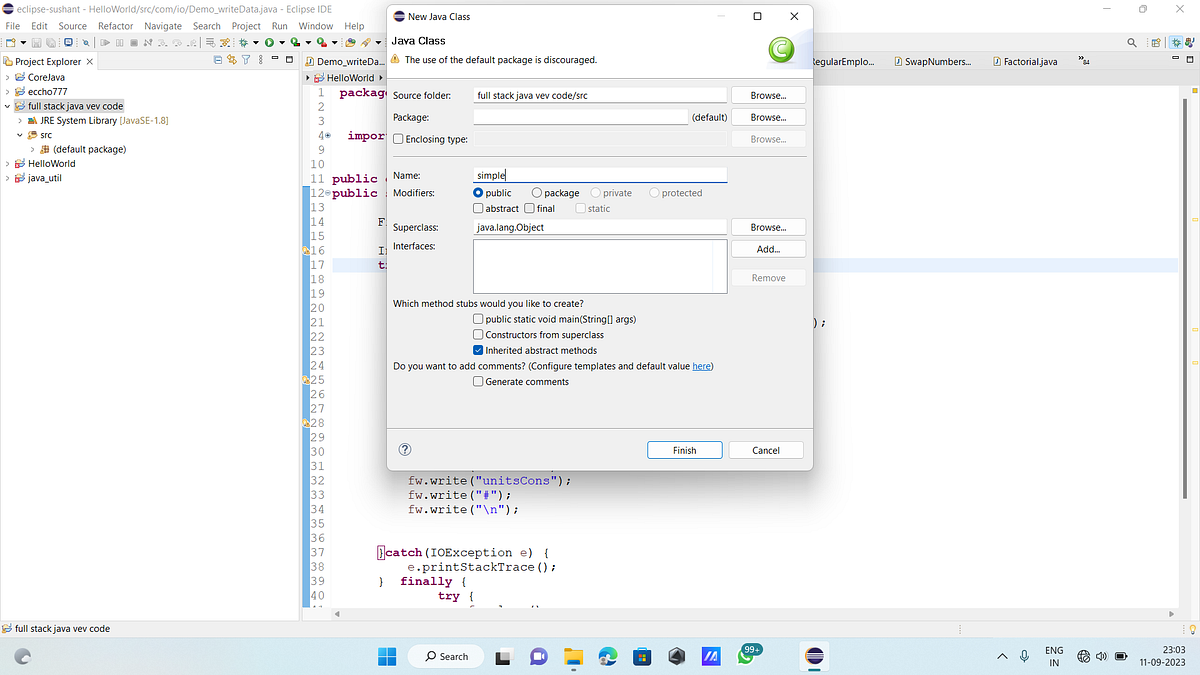Click the Windows Start button

(x=387, y=656)
